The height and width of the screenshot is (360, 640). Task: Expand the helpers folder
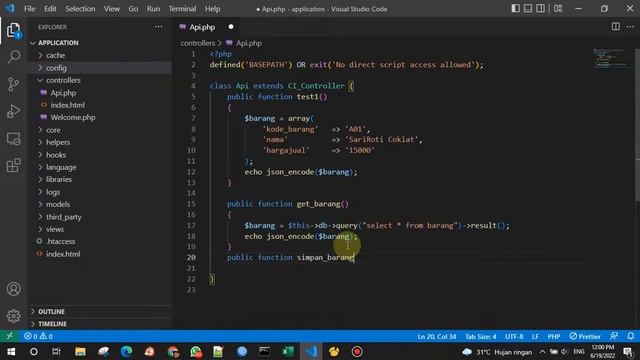coord(100,142)
